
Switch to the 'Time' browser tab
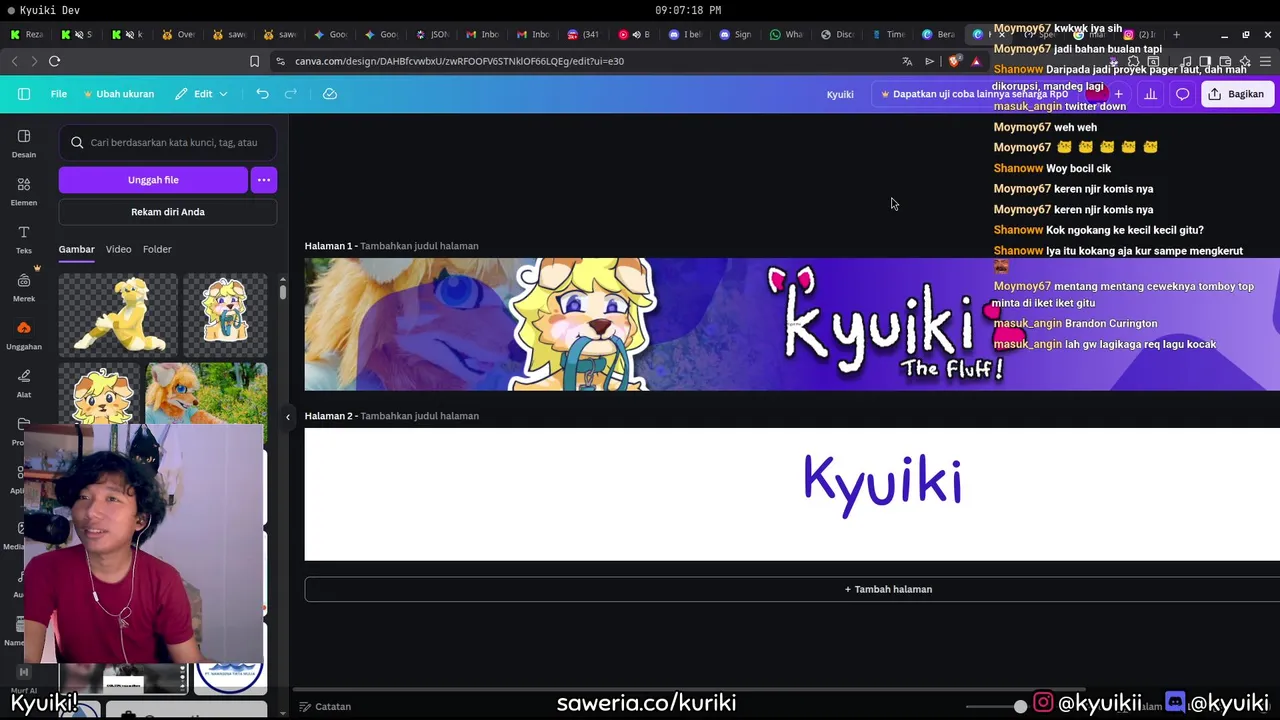tap(888, 34)
